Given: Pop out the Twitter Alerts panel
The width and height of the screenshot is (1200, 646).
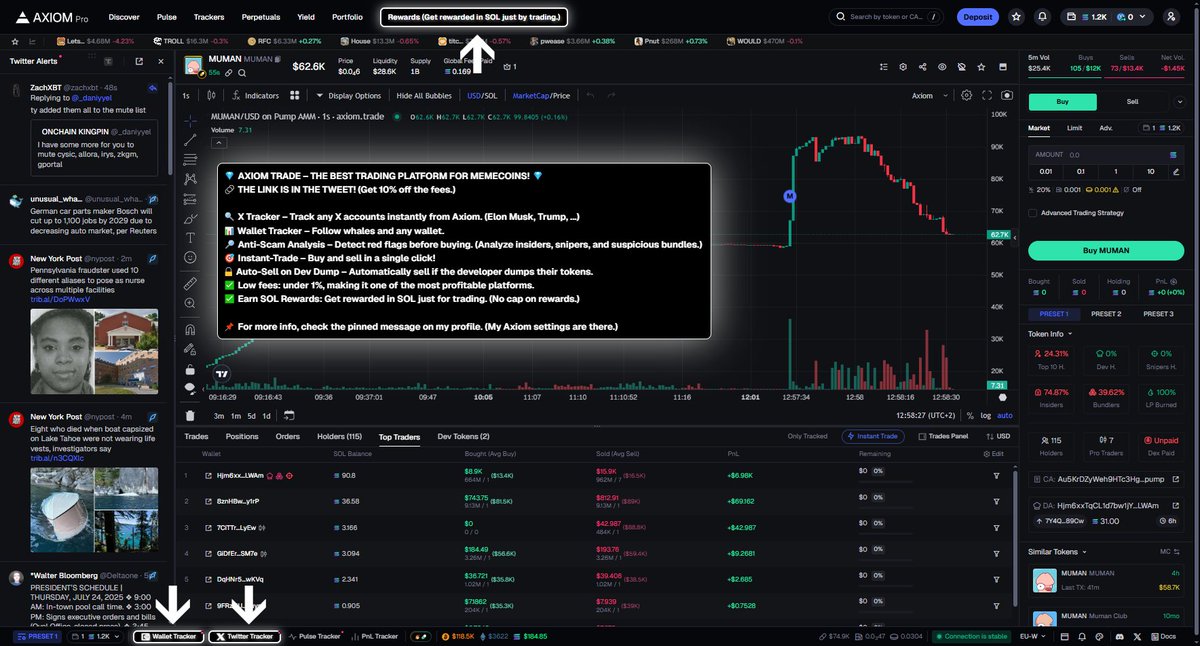Looking at the screenshot, I should (x=139, y=62).
